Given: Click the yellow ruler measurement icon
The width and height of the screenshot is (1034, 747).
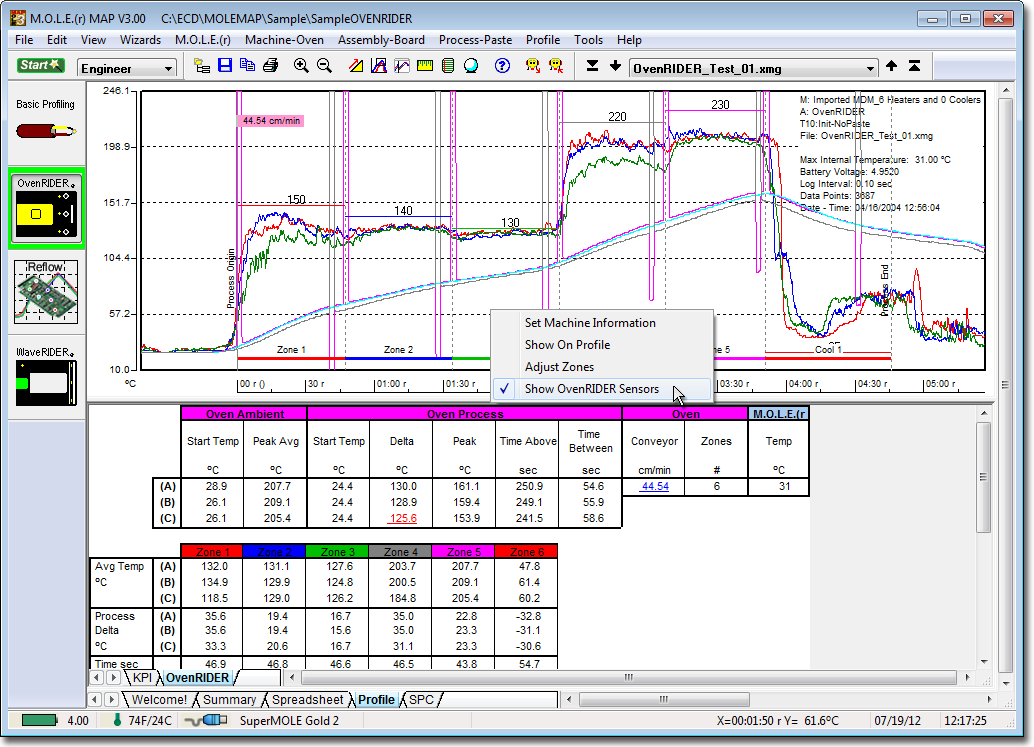Looking at the screenshot, I should (x=425, y=65).
